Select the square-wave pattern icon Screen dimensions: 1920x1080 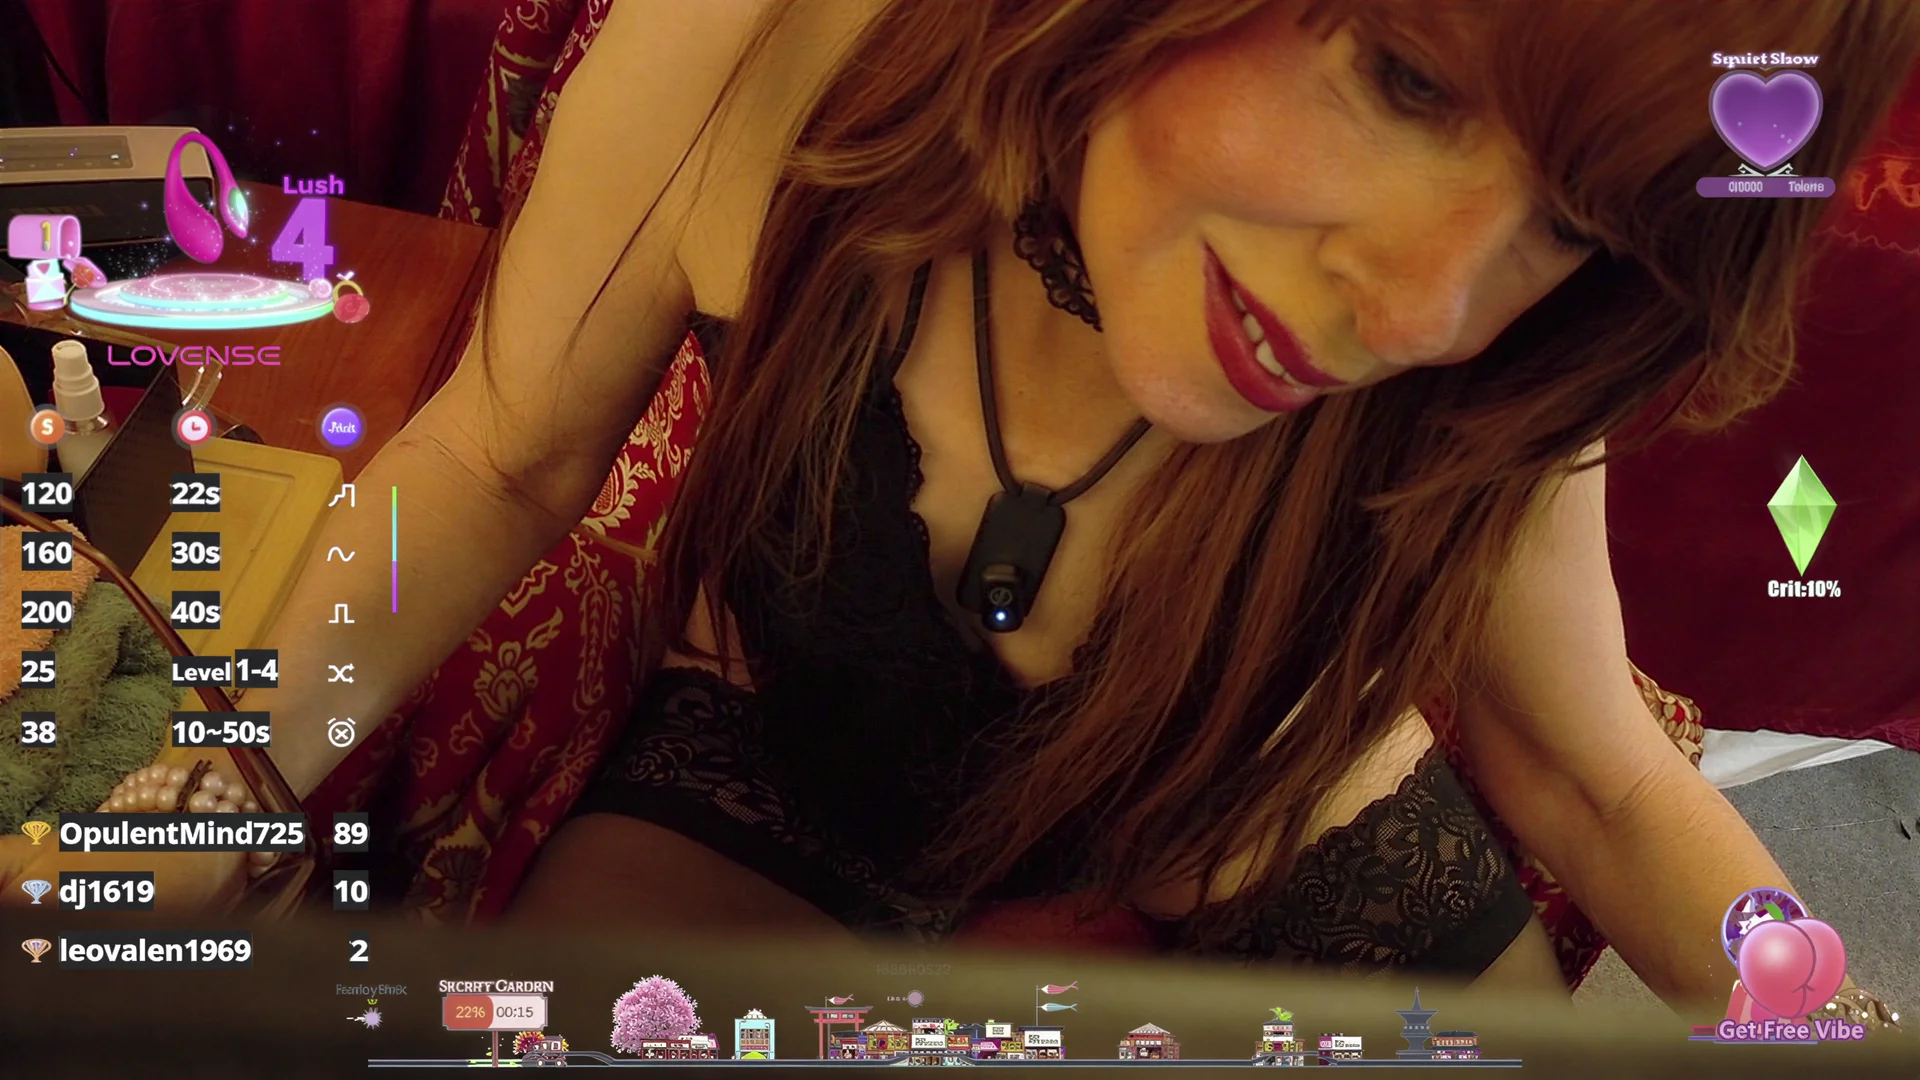click(x=341, y=613)
